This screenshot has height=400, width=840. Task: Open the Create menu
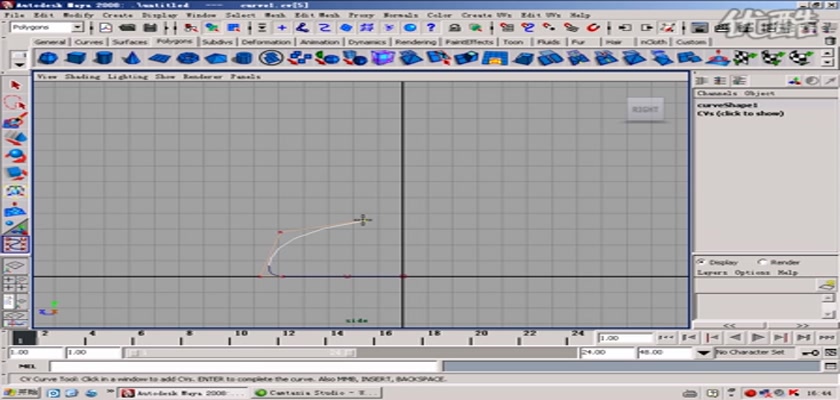117,15
